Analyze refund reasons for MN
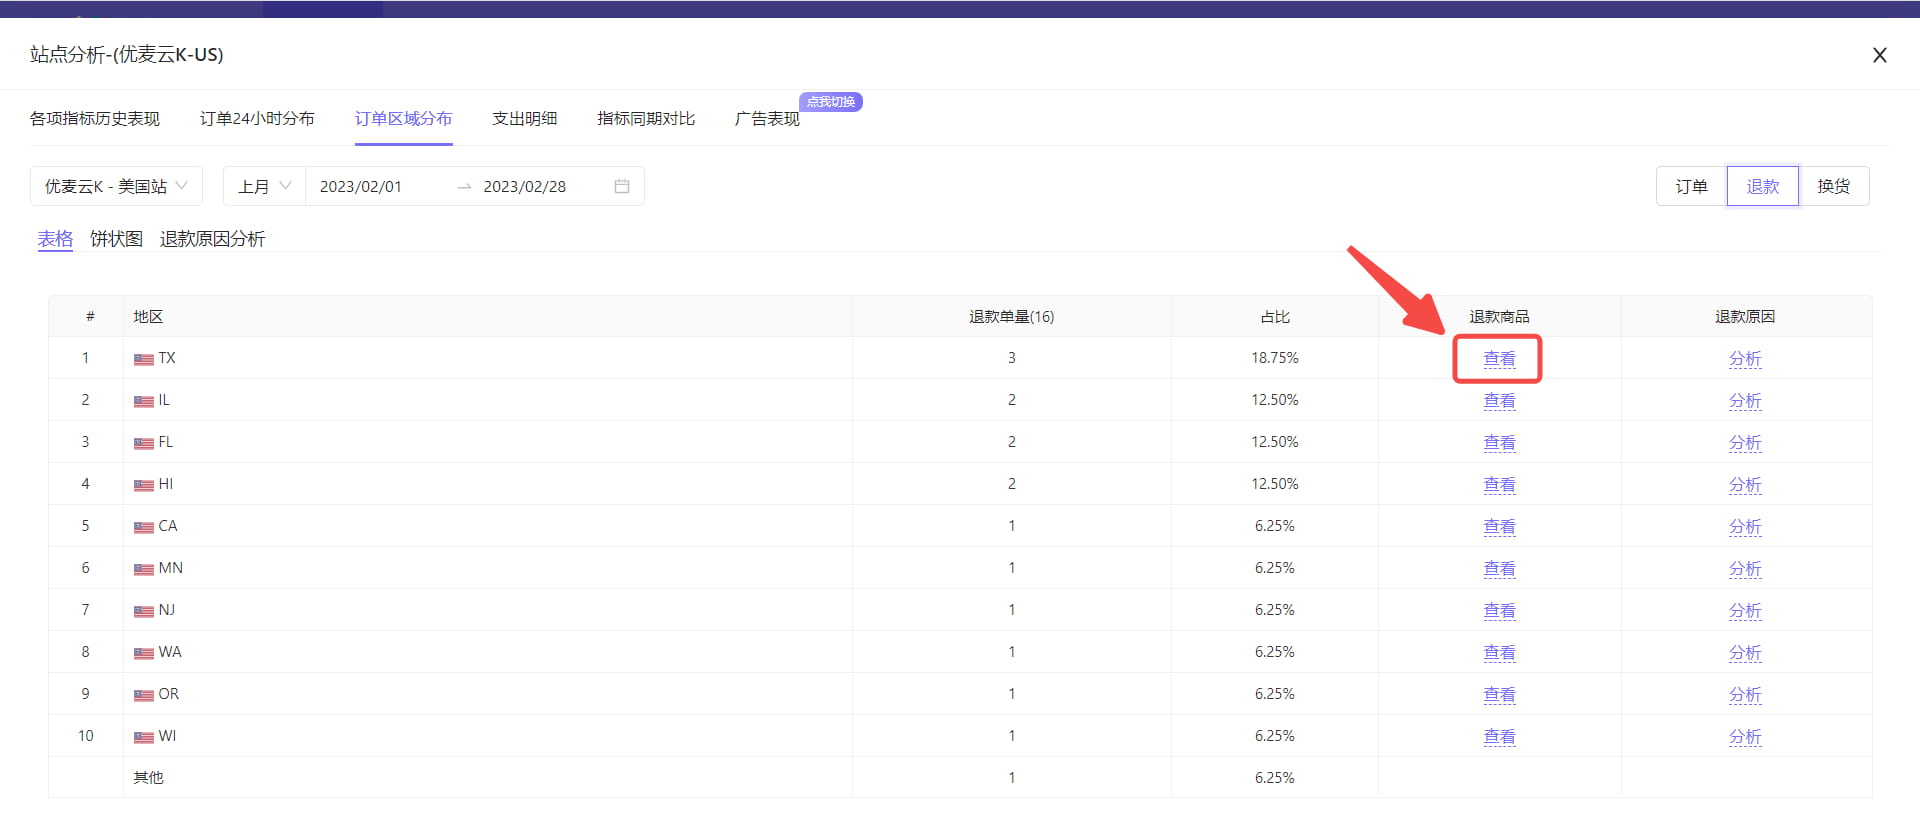Viewport: 1920px width, 825px height. [1745, 568]
